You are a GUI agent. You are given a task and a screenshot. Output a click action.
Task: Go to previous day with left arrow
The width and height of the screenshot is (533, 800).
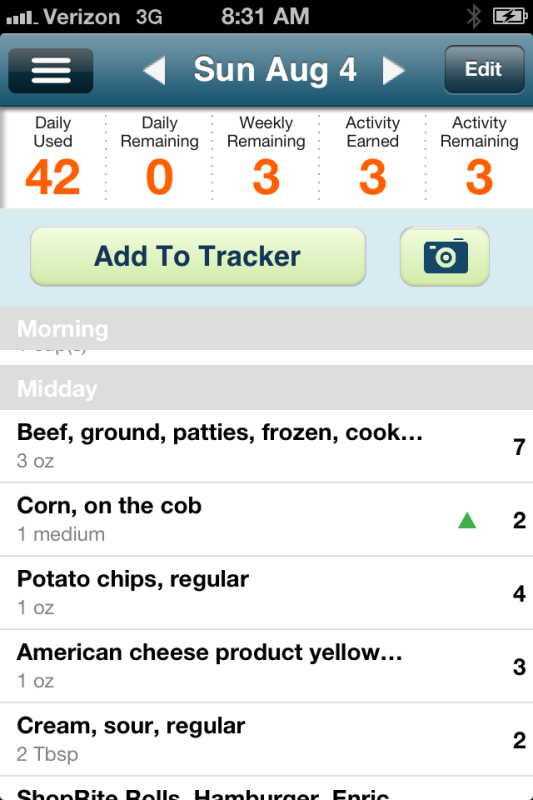[154, 70]
